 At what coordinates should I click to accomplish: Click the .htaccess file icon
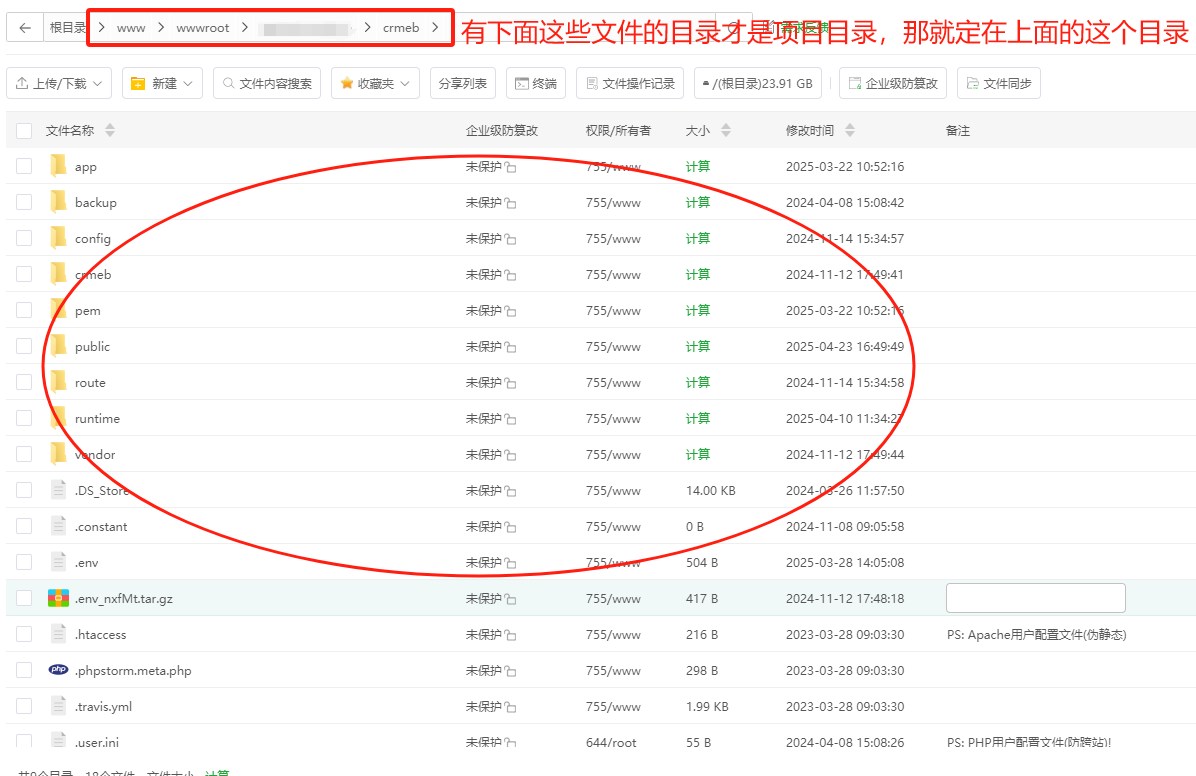(58, 634)
